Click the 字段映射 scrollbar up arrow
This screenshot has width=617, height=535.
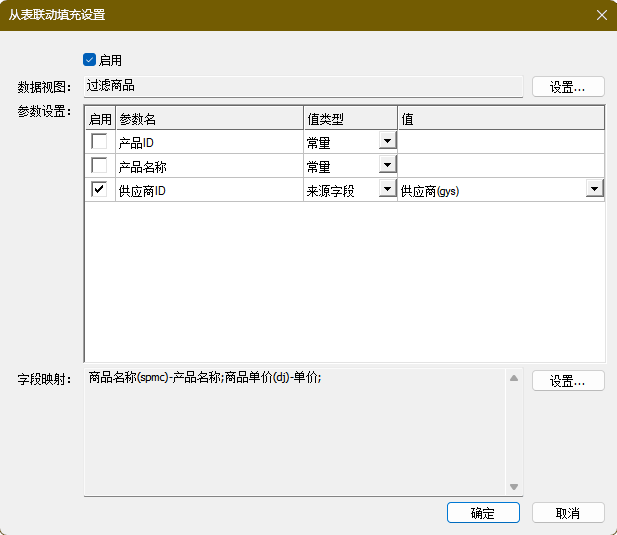tap(514, 378)
